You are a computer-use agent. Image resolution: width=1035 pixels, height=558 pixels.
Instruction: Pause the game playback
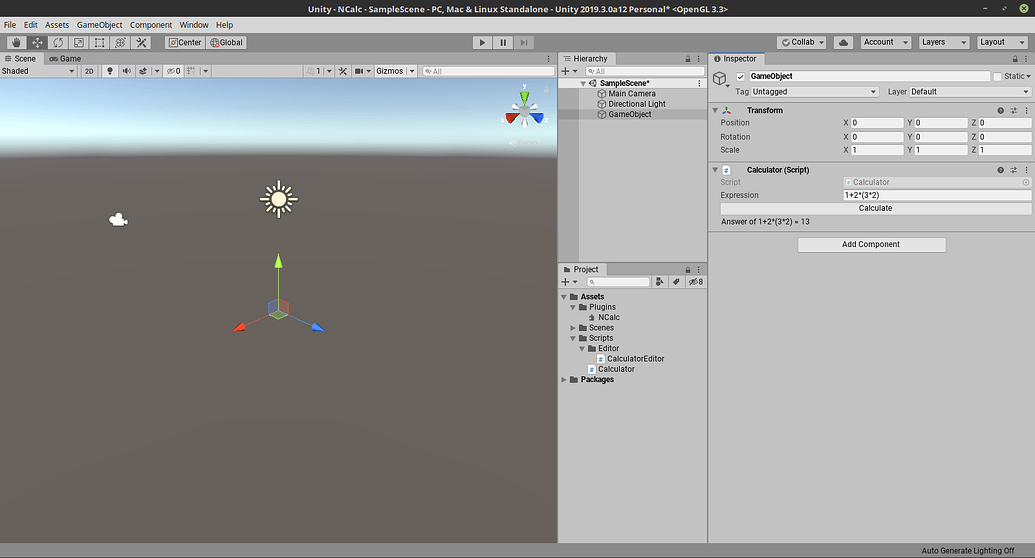click(x=503, y=42)
